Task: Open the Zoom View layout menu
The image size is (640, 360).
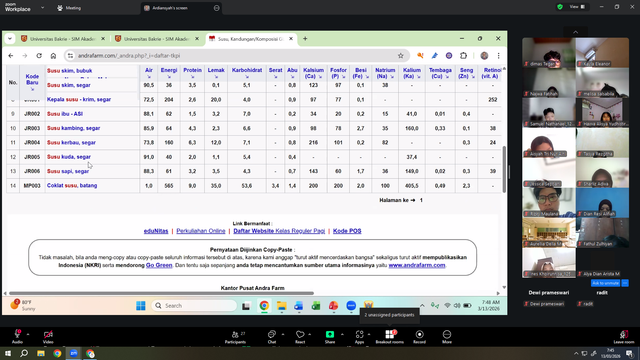Action: click(578, 7)
